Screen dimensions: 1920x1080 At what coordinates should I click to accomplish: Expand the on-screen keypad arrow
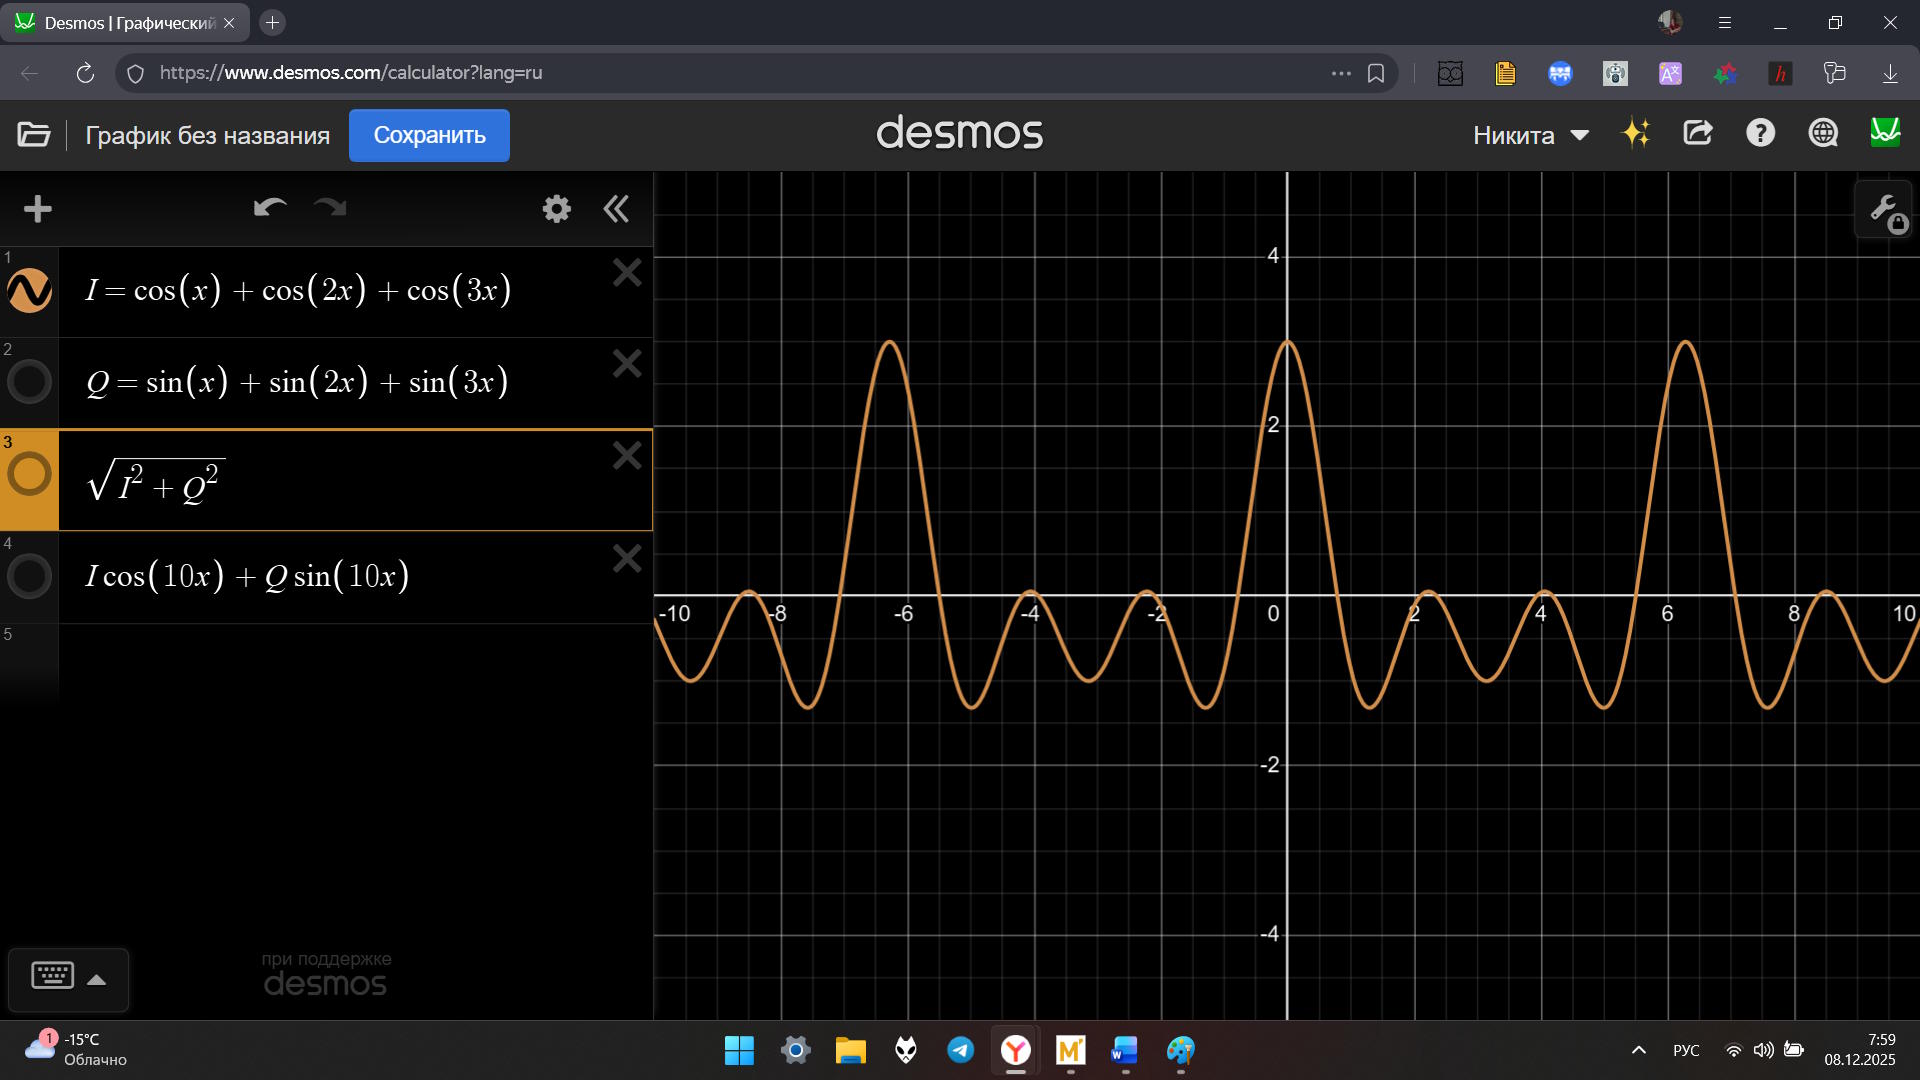[97, 980]
